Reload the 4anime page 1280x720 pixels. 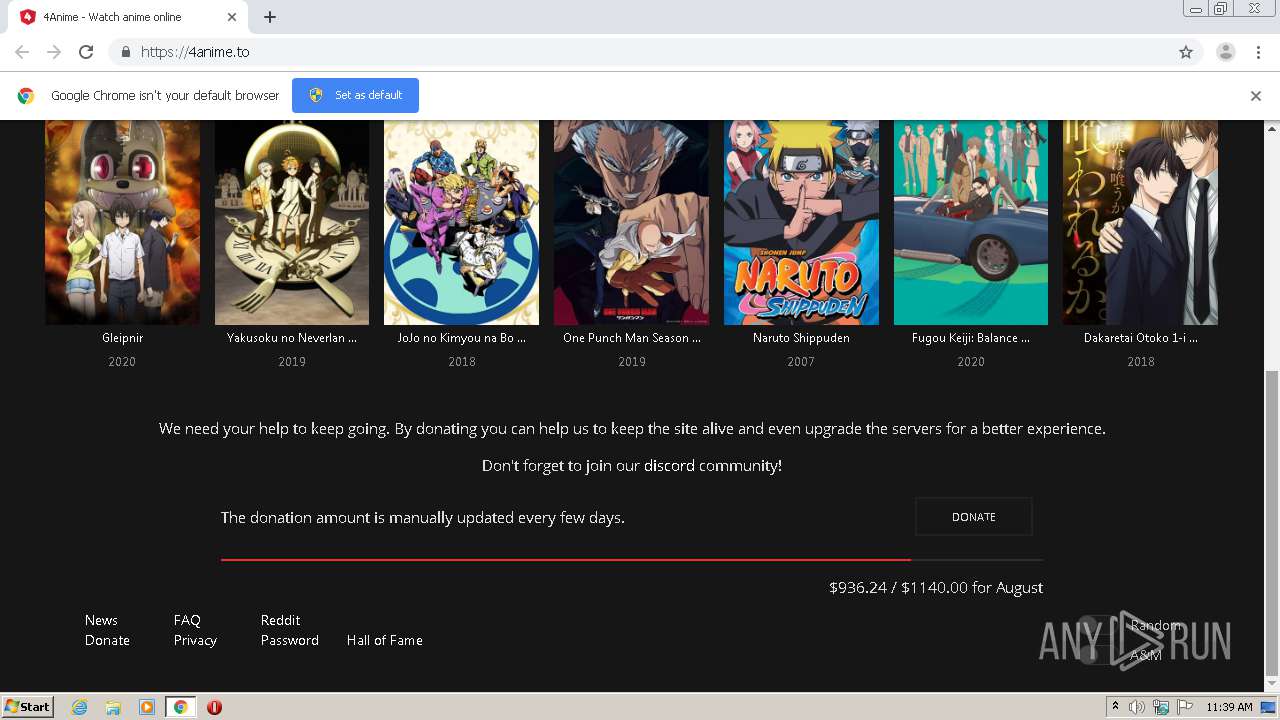click(x=86, y=52)
